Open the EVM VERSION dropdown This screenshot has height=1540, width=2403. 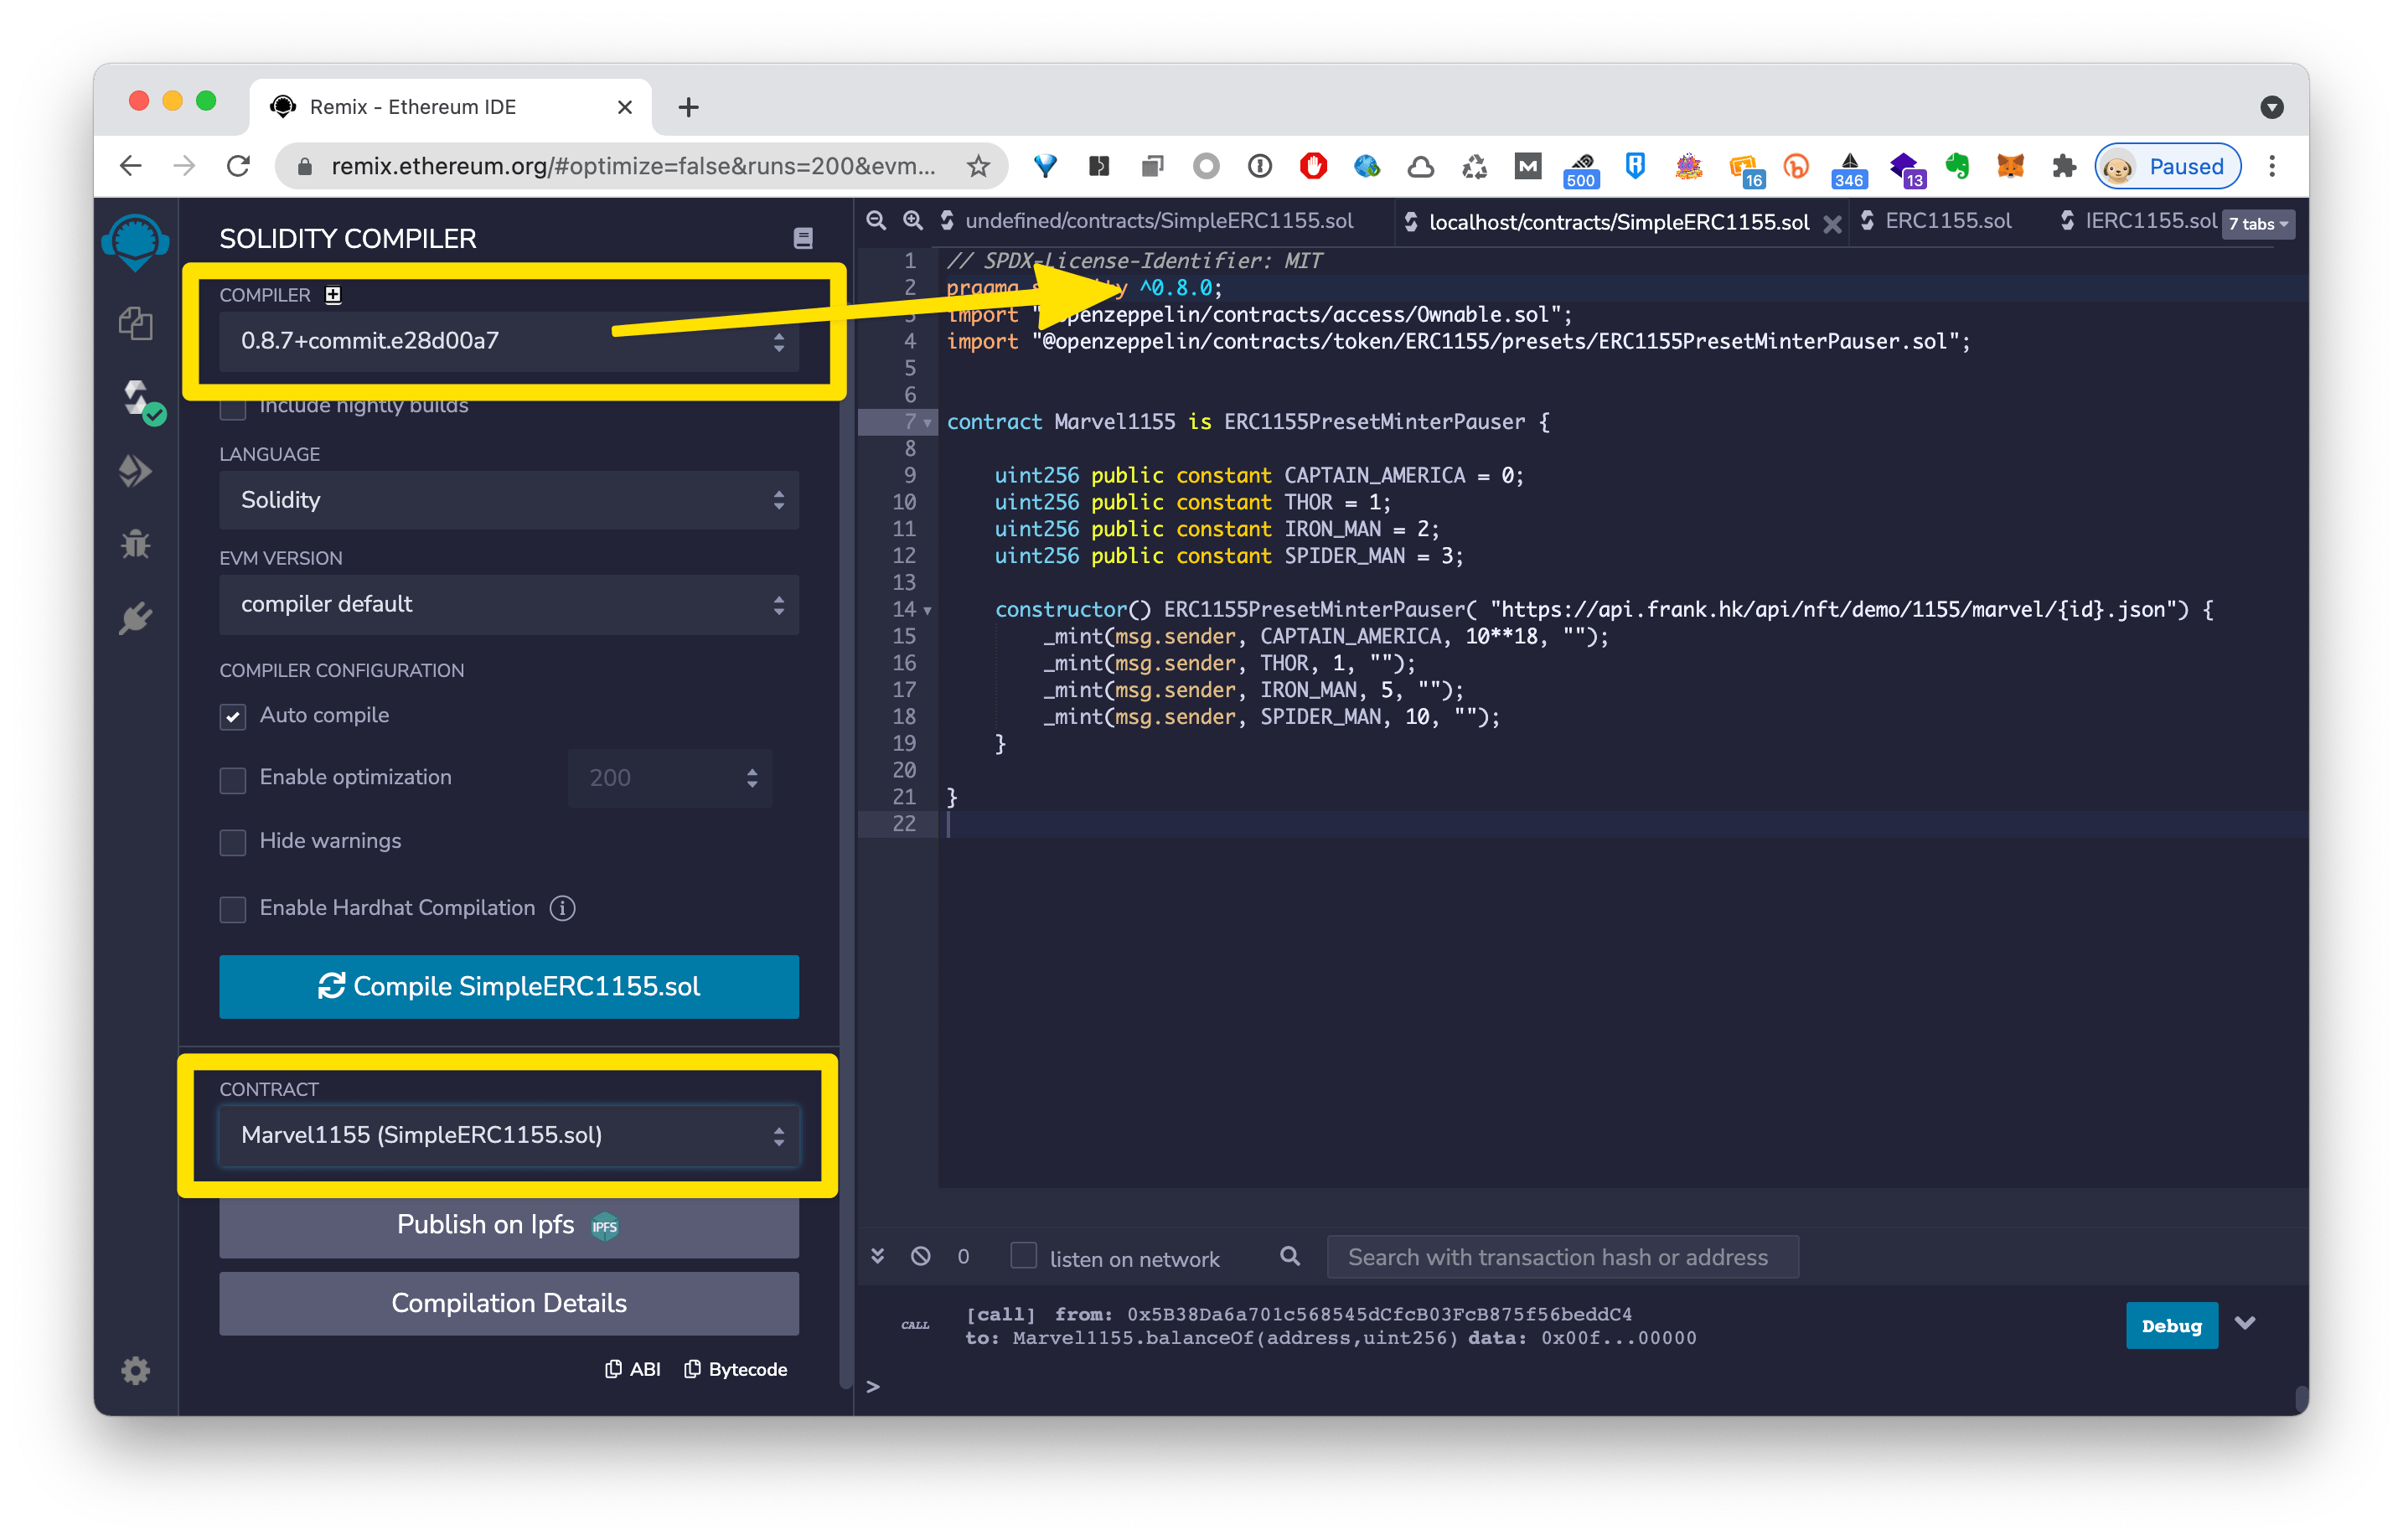coord(508,604)
